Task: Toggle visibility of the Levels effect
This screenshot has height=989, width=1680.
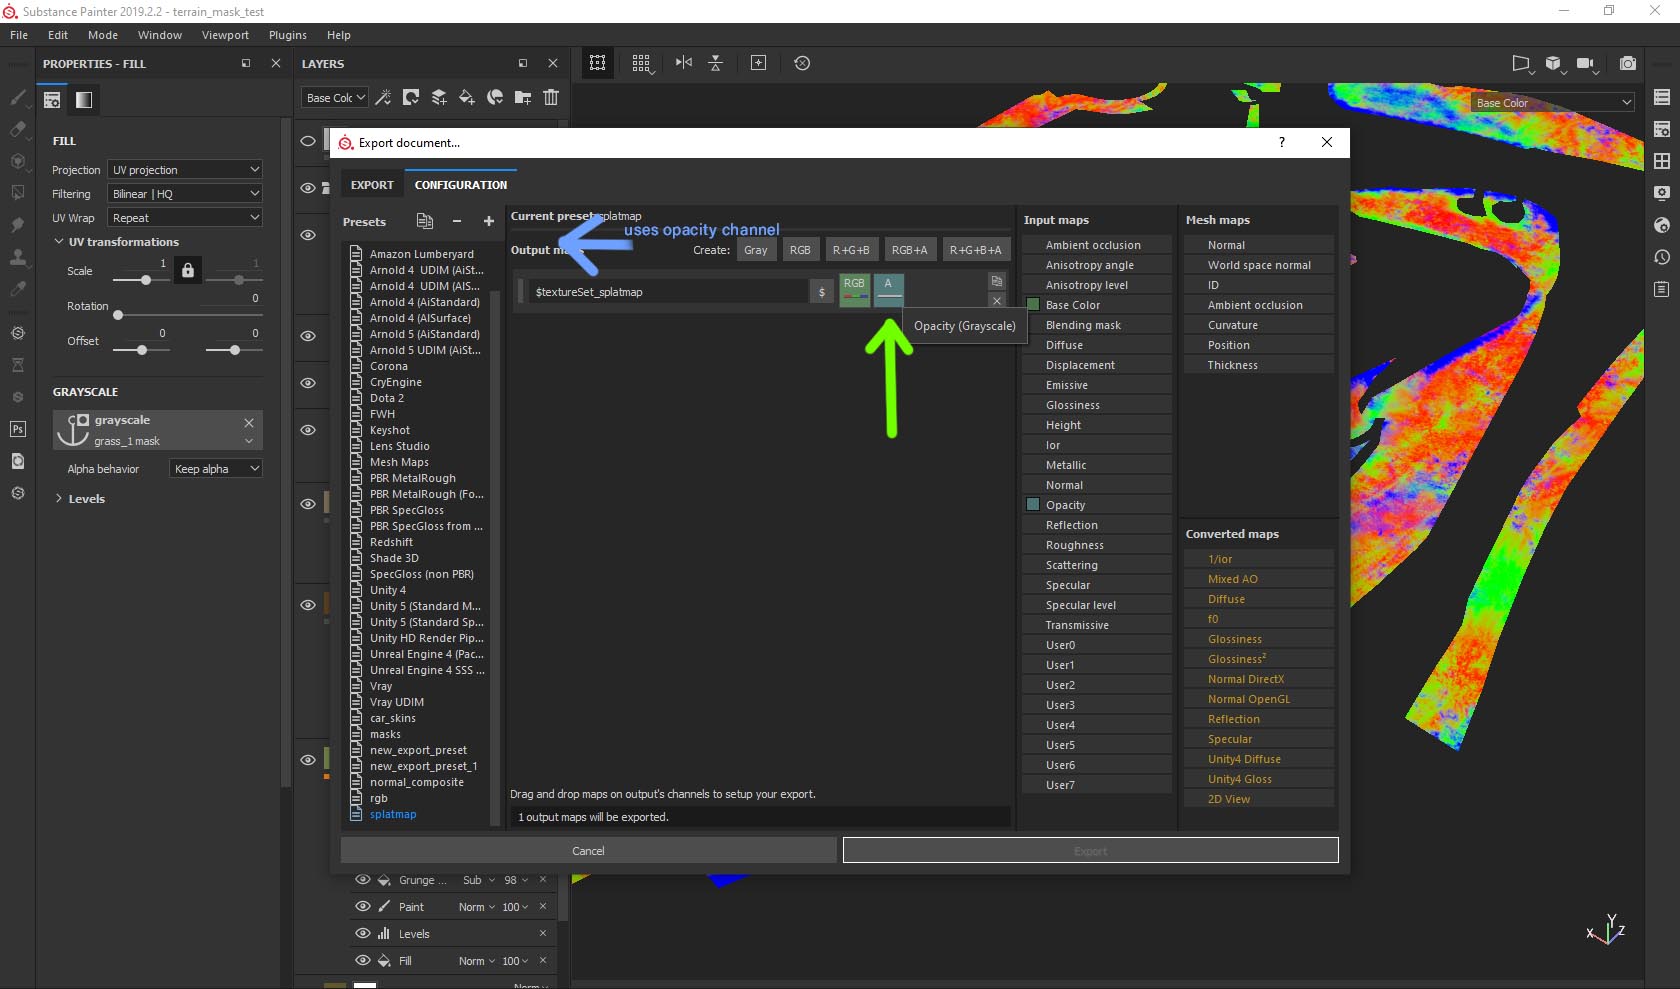Action: (363, 934)
